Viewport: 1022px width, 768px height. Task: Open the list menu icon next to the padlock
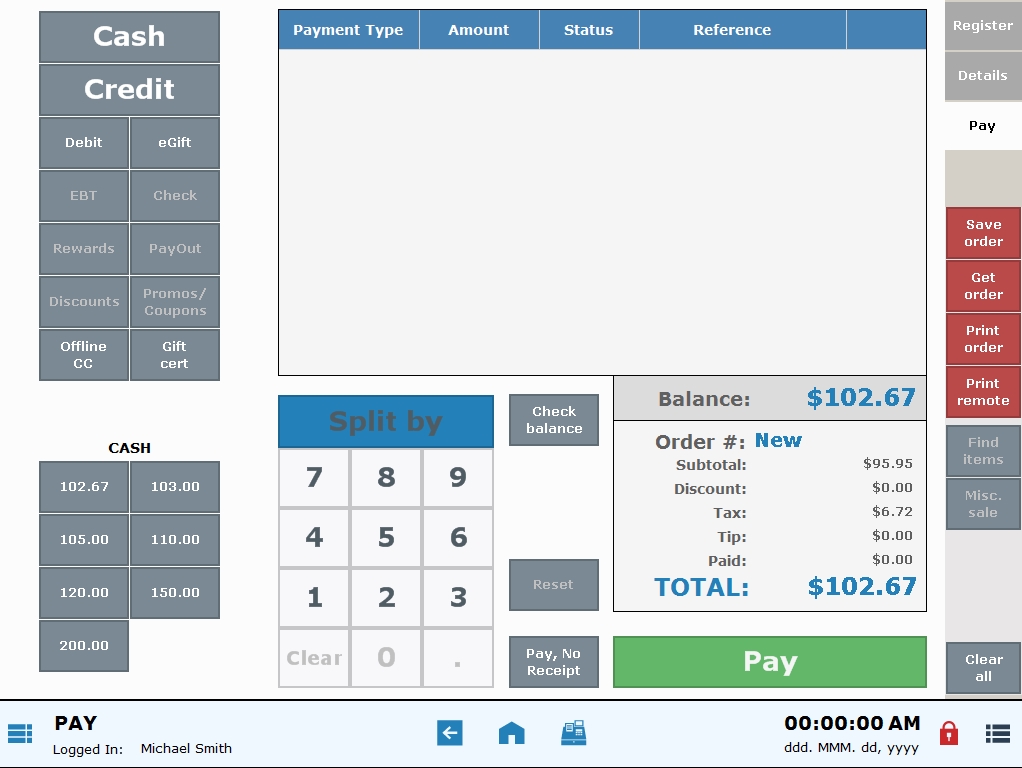click(997, 733)
